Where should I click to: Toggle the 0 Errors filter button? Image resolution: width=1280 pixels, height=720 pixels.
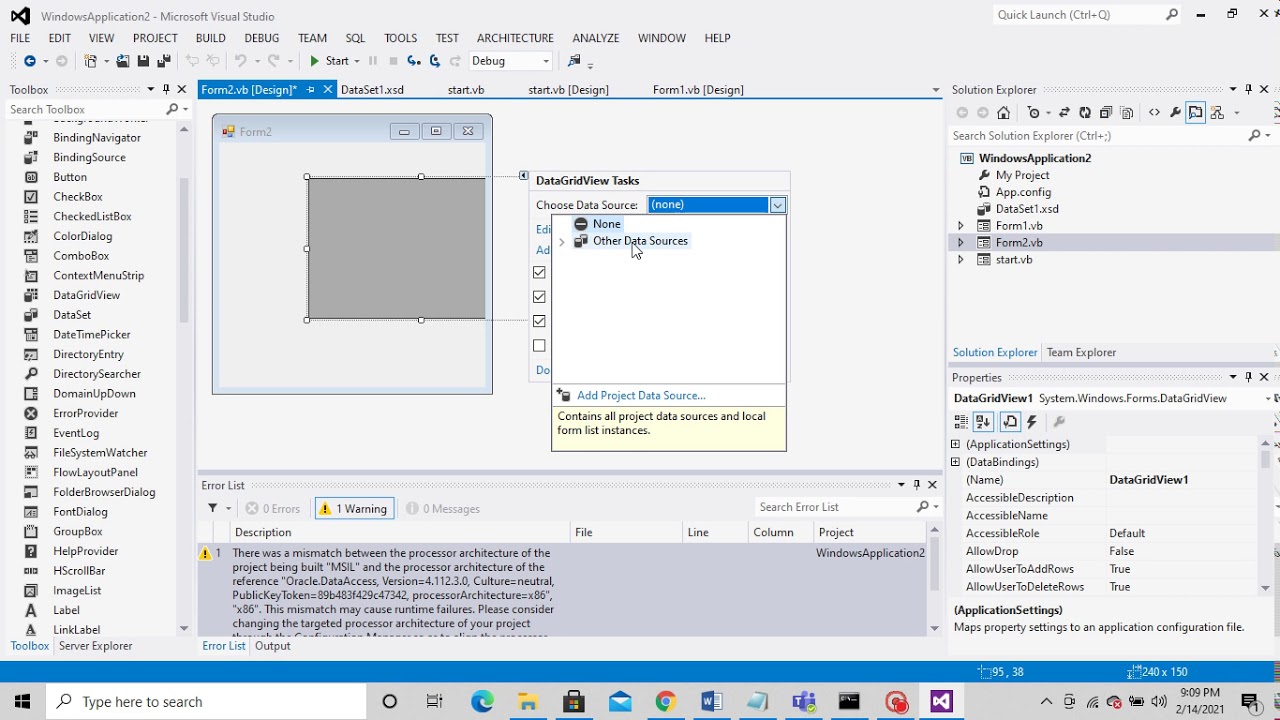272,508
